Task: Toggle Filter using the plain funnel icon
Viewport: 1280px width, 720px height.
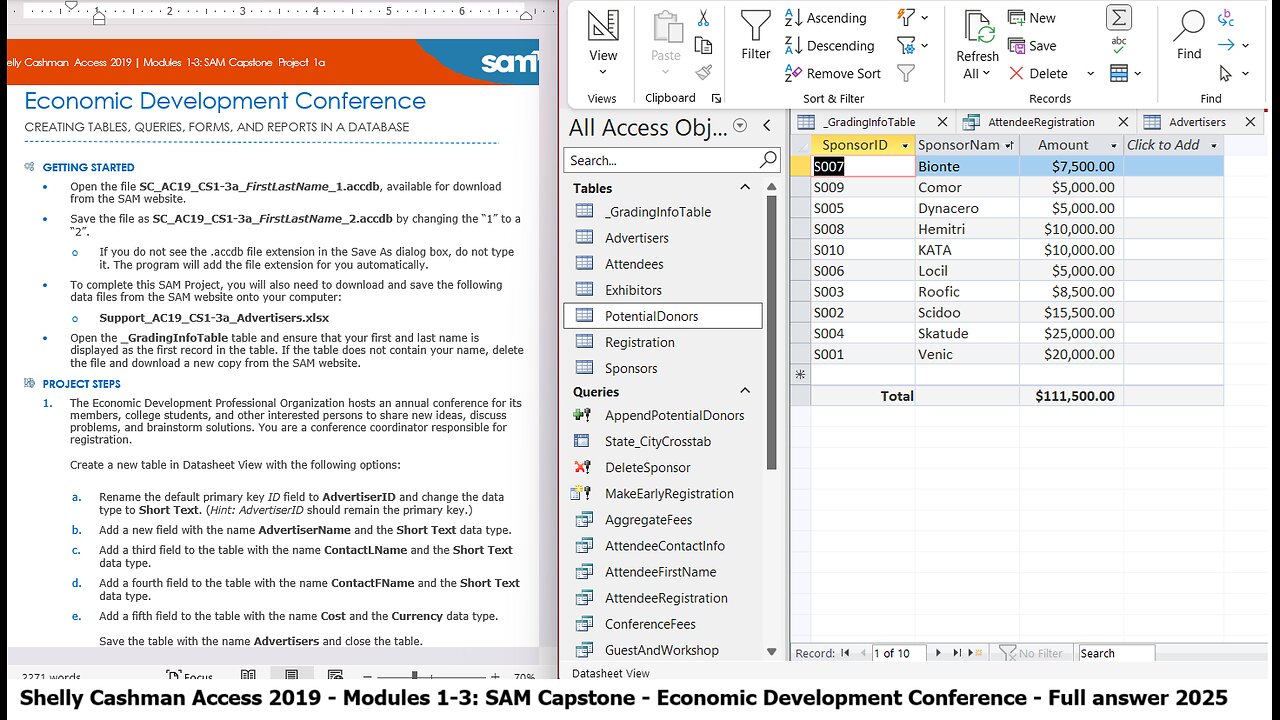Action: point(906,73)
